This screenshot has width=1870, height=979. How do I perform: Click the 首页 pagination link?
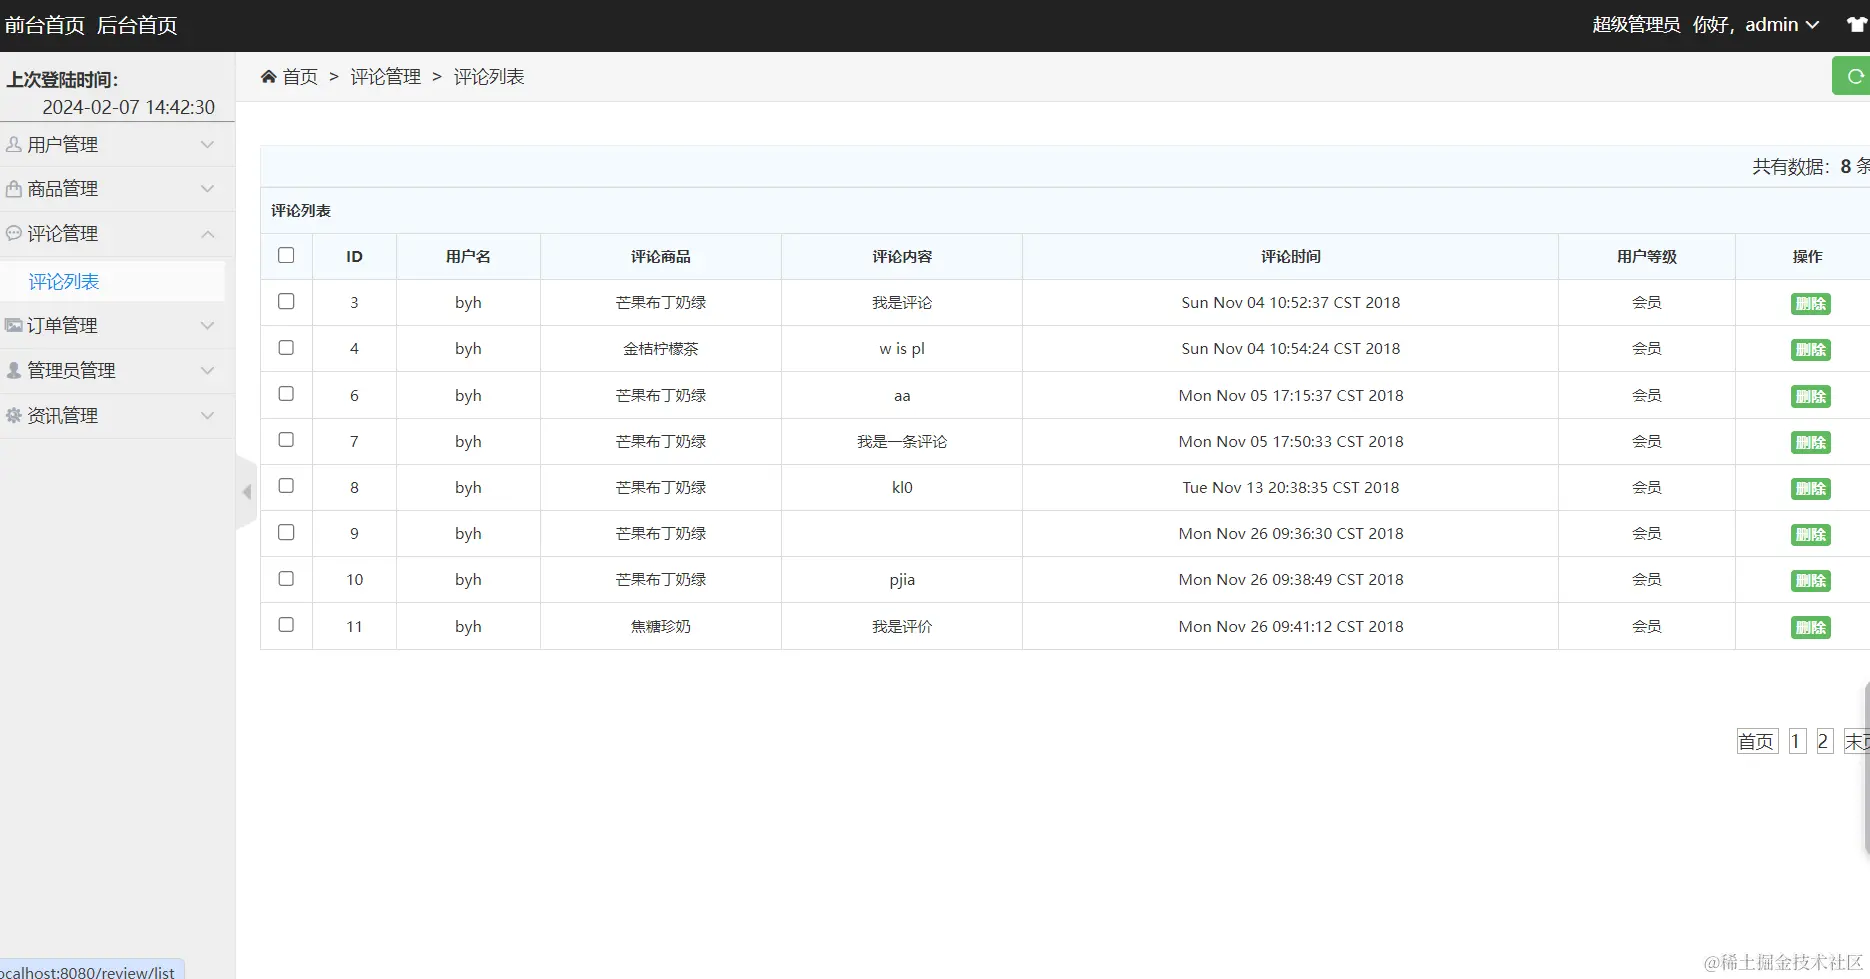(x=1757, y=741)
